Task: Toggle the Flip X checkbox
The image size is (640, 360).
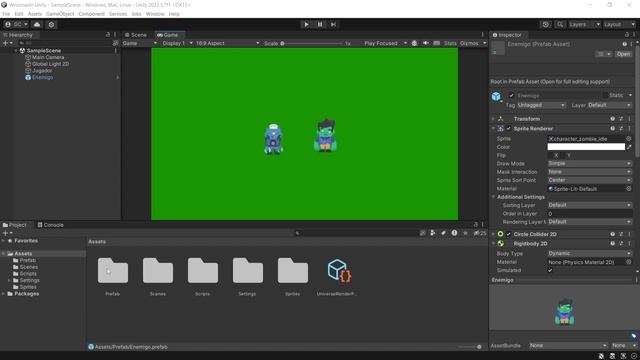Action: coord(550,156)
